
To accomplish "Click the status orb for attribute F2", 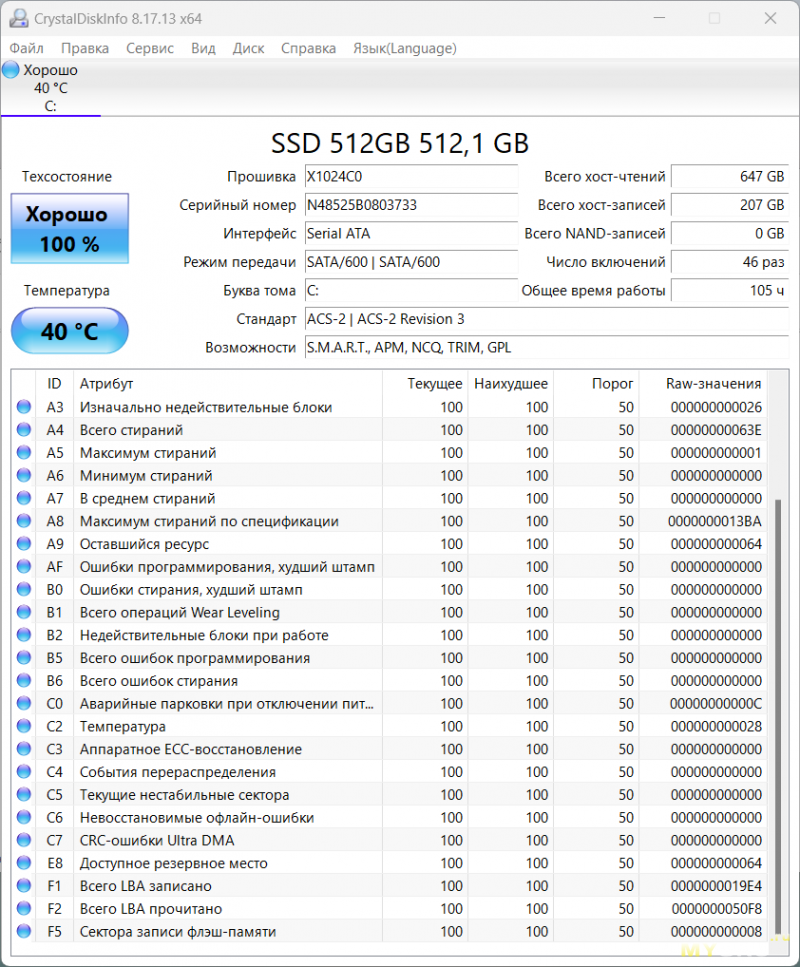I will [x=24, y=909].
